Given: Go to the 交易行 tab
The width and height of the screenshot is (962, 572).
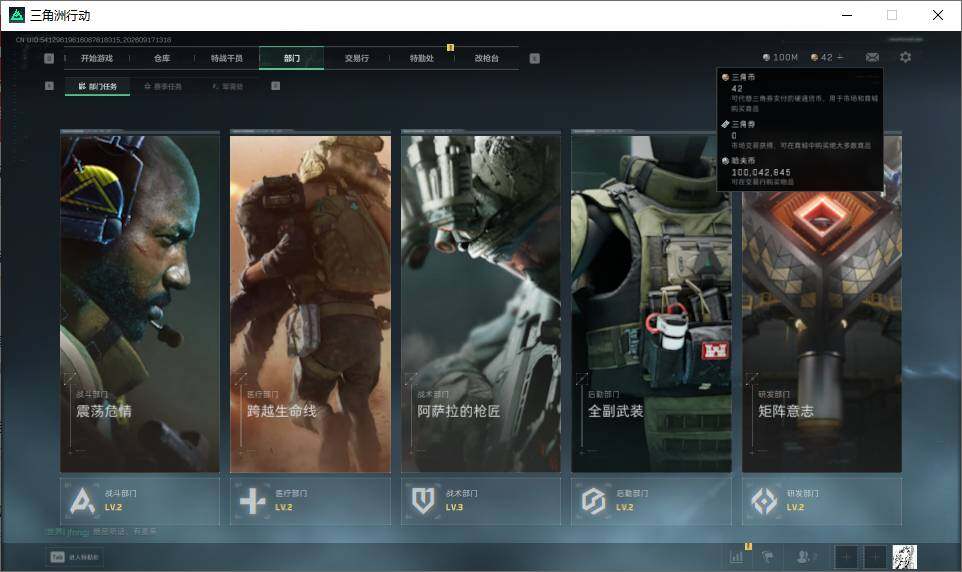Looking at the screenshot, I should coord(356,58).
